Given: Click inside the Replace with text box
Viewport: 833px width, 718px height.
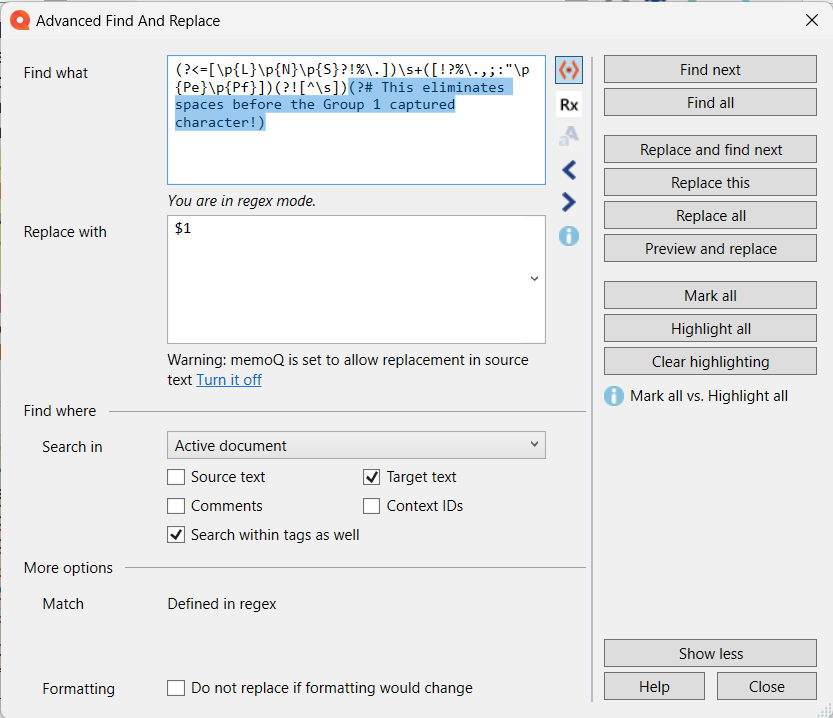Looking at the screenshot, I should [356, 279].
